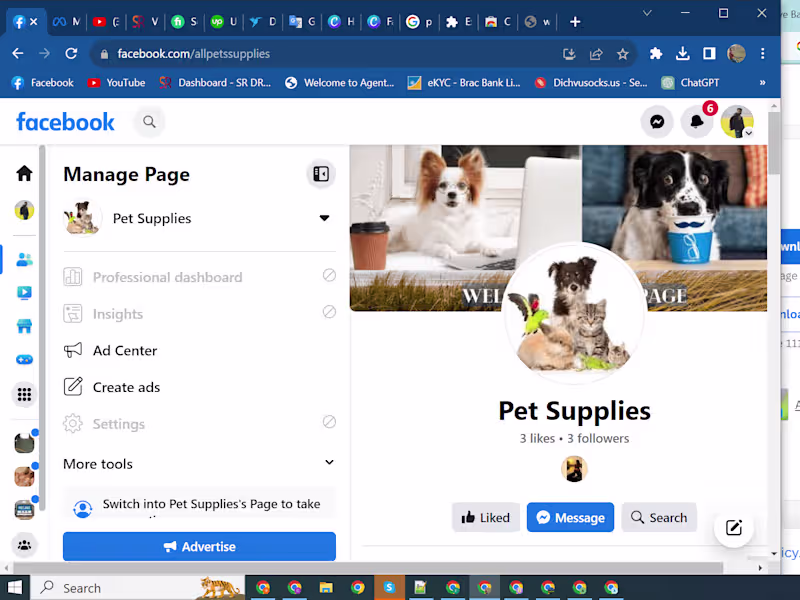Open Create ads
Screen dimensions: 800x600
point(199,387)
